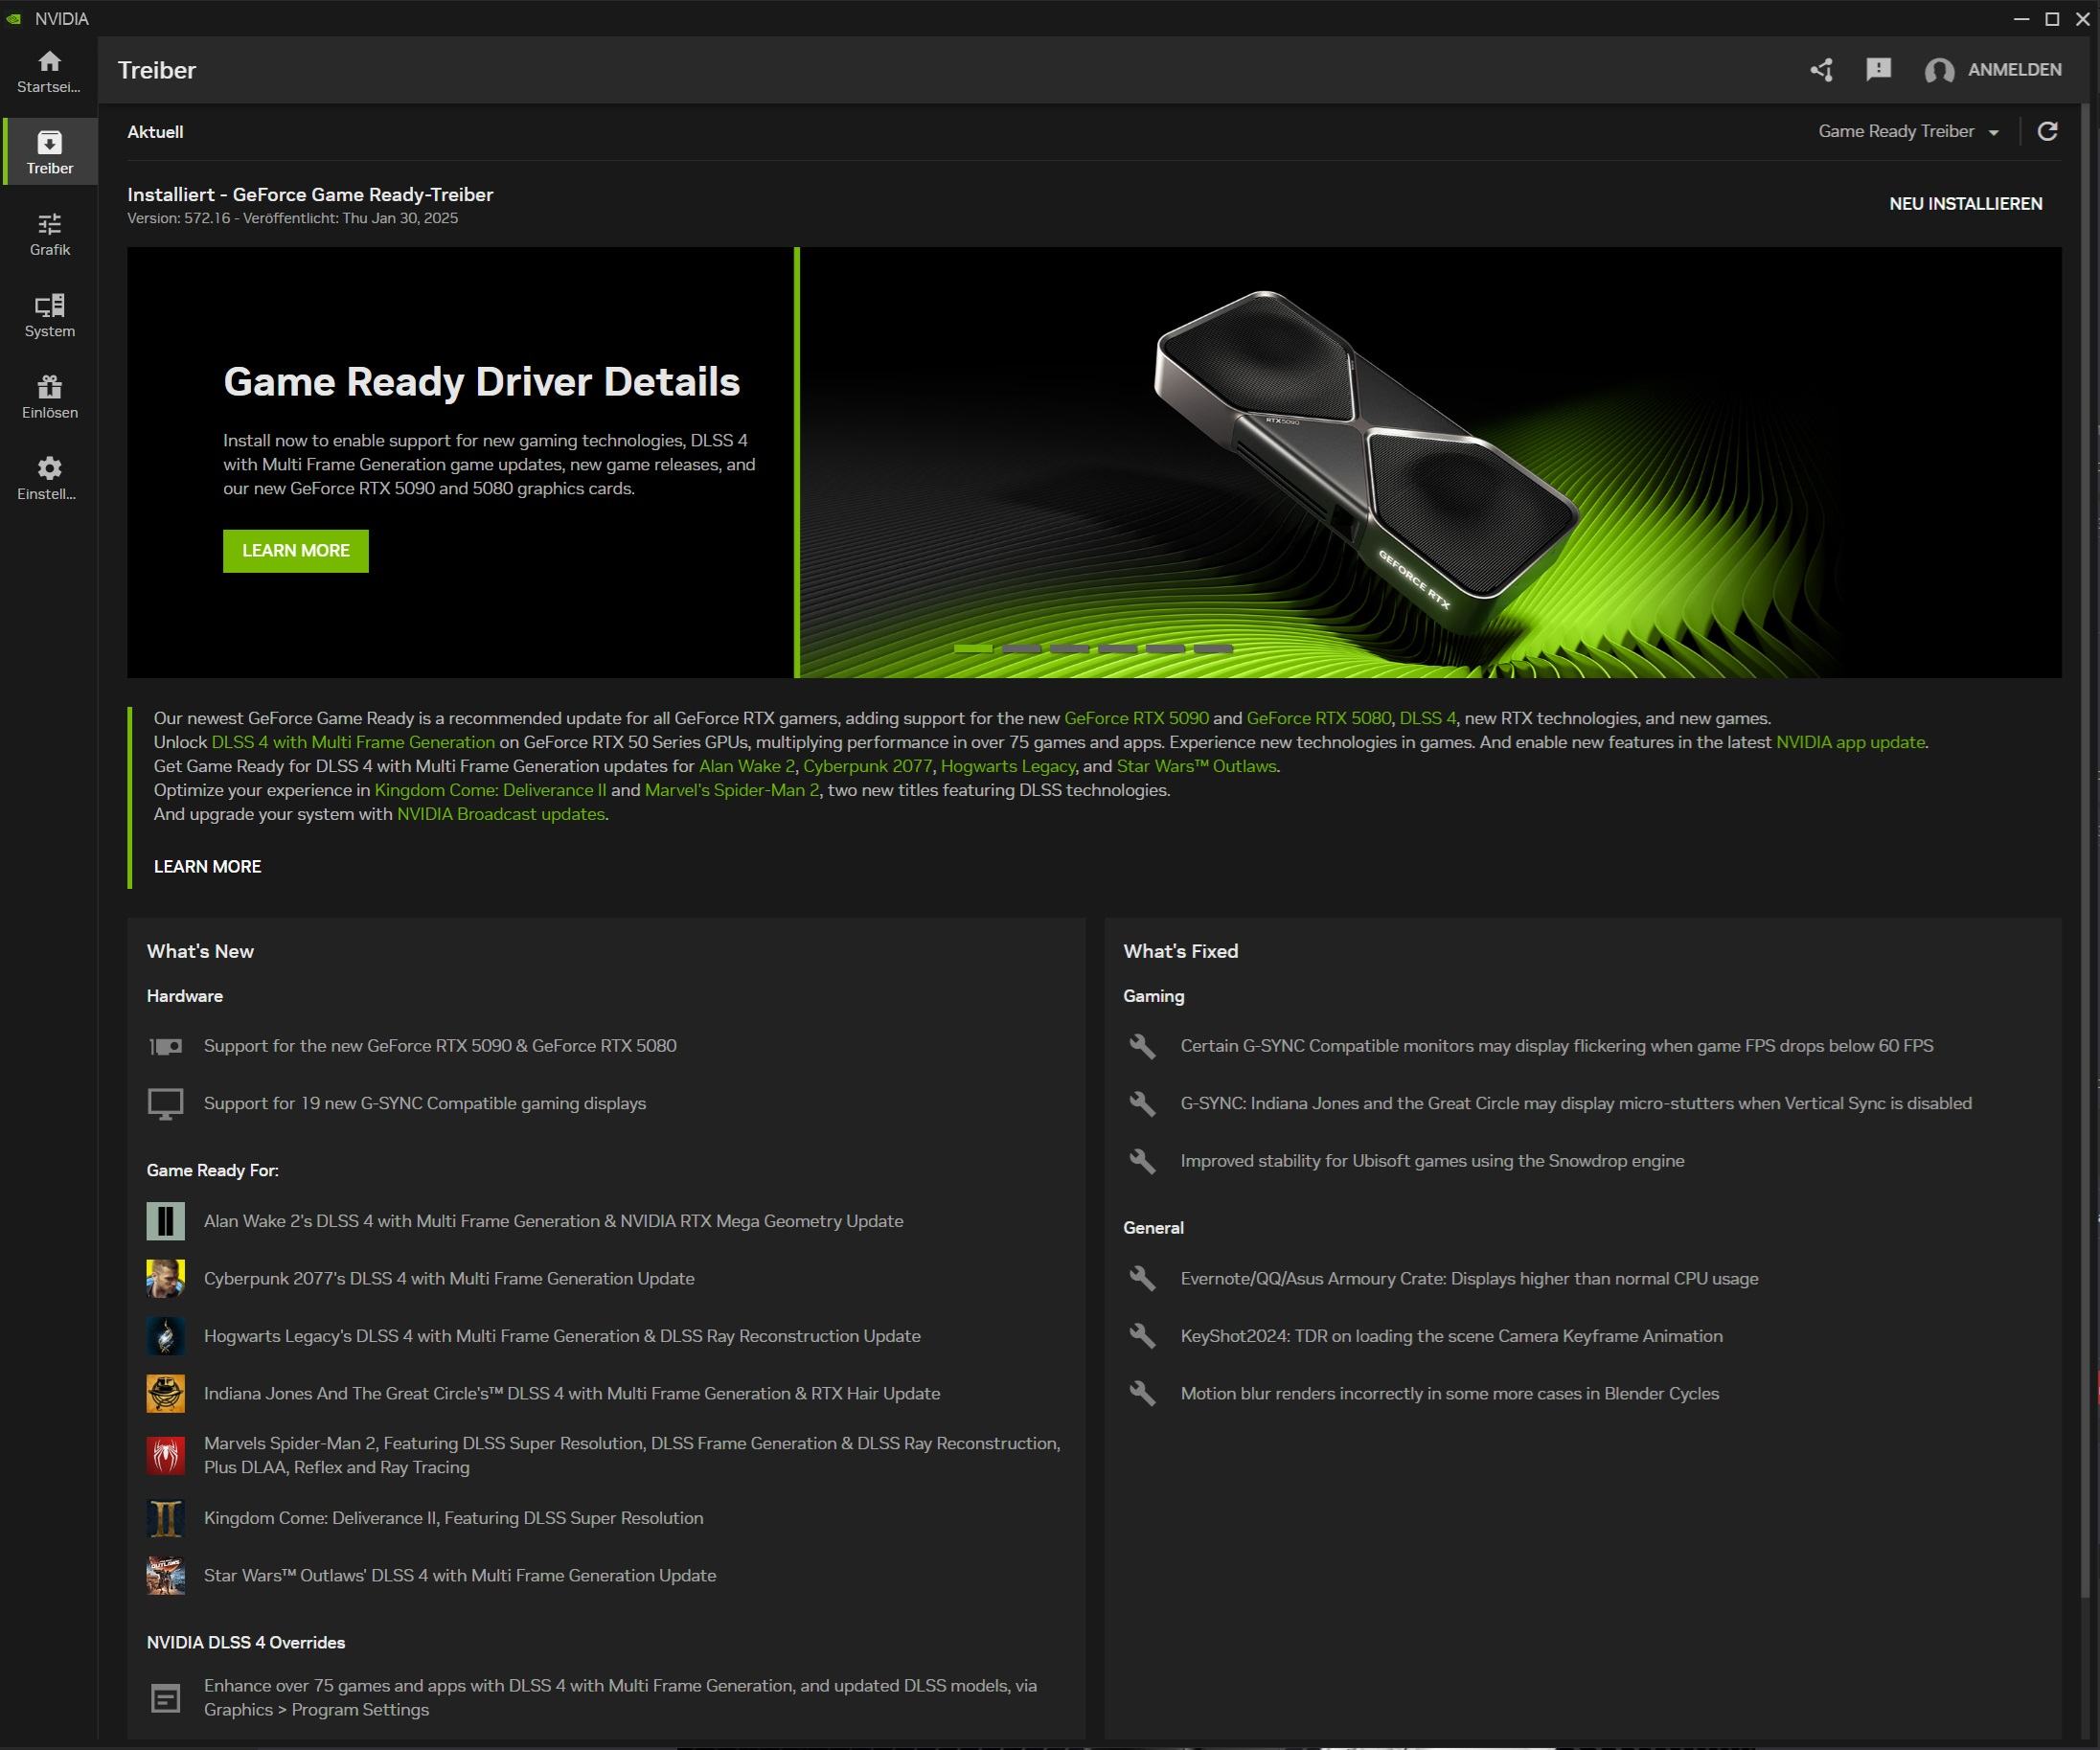Viewport: 2100px width, 1750px height.
Task: Click the Alan Wake 2 game icon
Action: (165, 1221)
